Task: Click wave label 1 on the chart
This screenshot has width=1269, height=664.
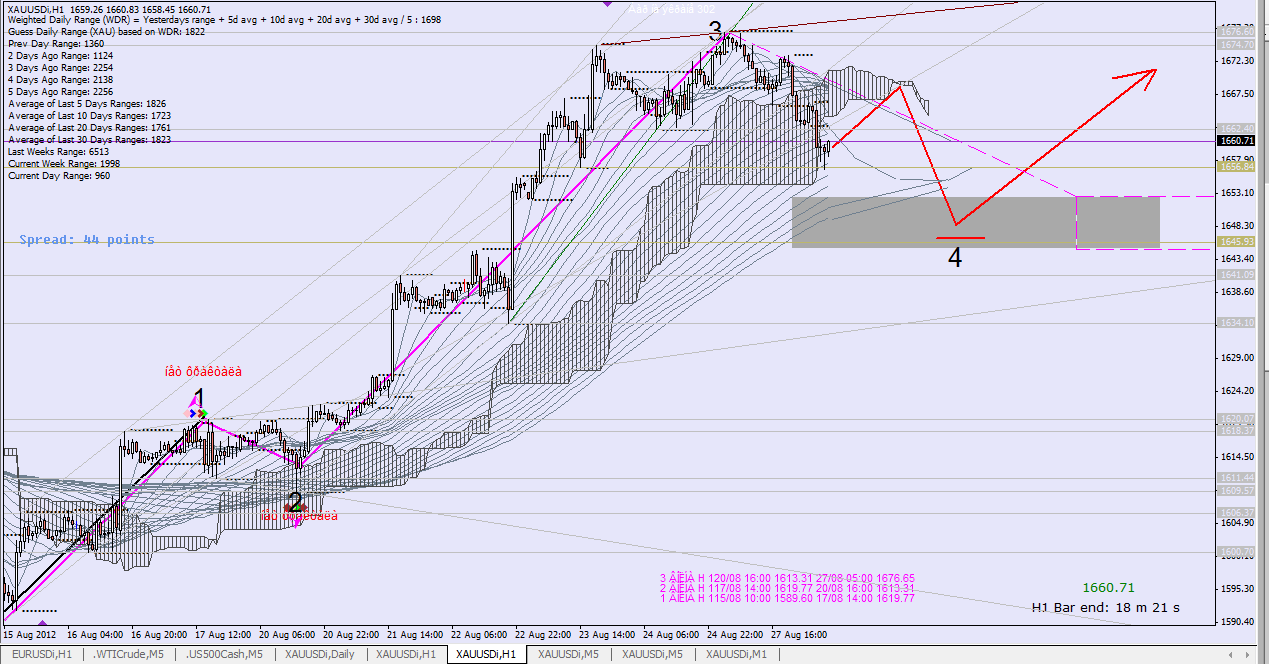Action: click(x=199, y=398)
